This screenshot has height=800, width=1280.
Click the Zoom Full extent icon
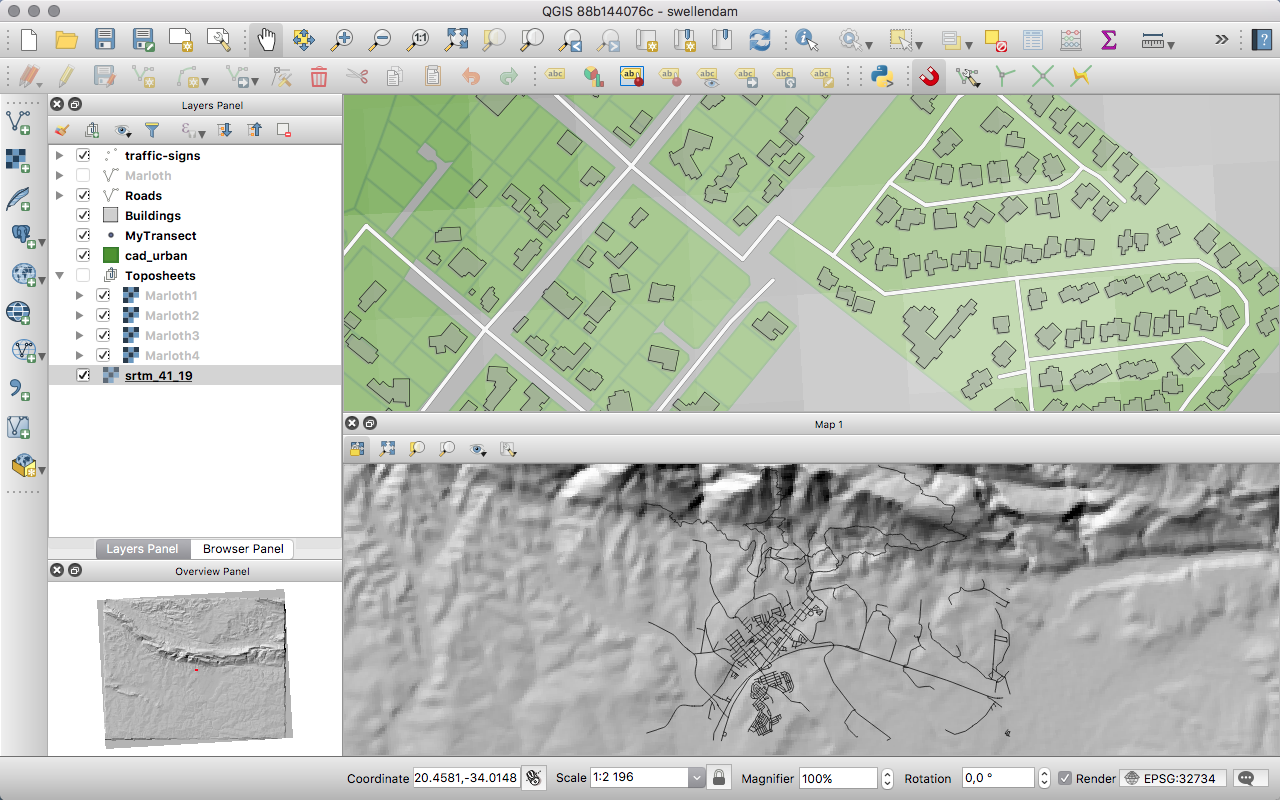pos(456,40)
